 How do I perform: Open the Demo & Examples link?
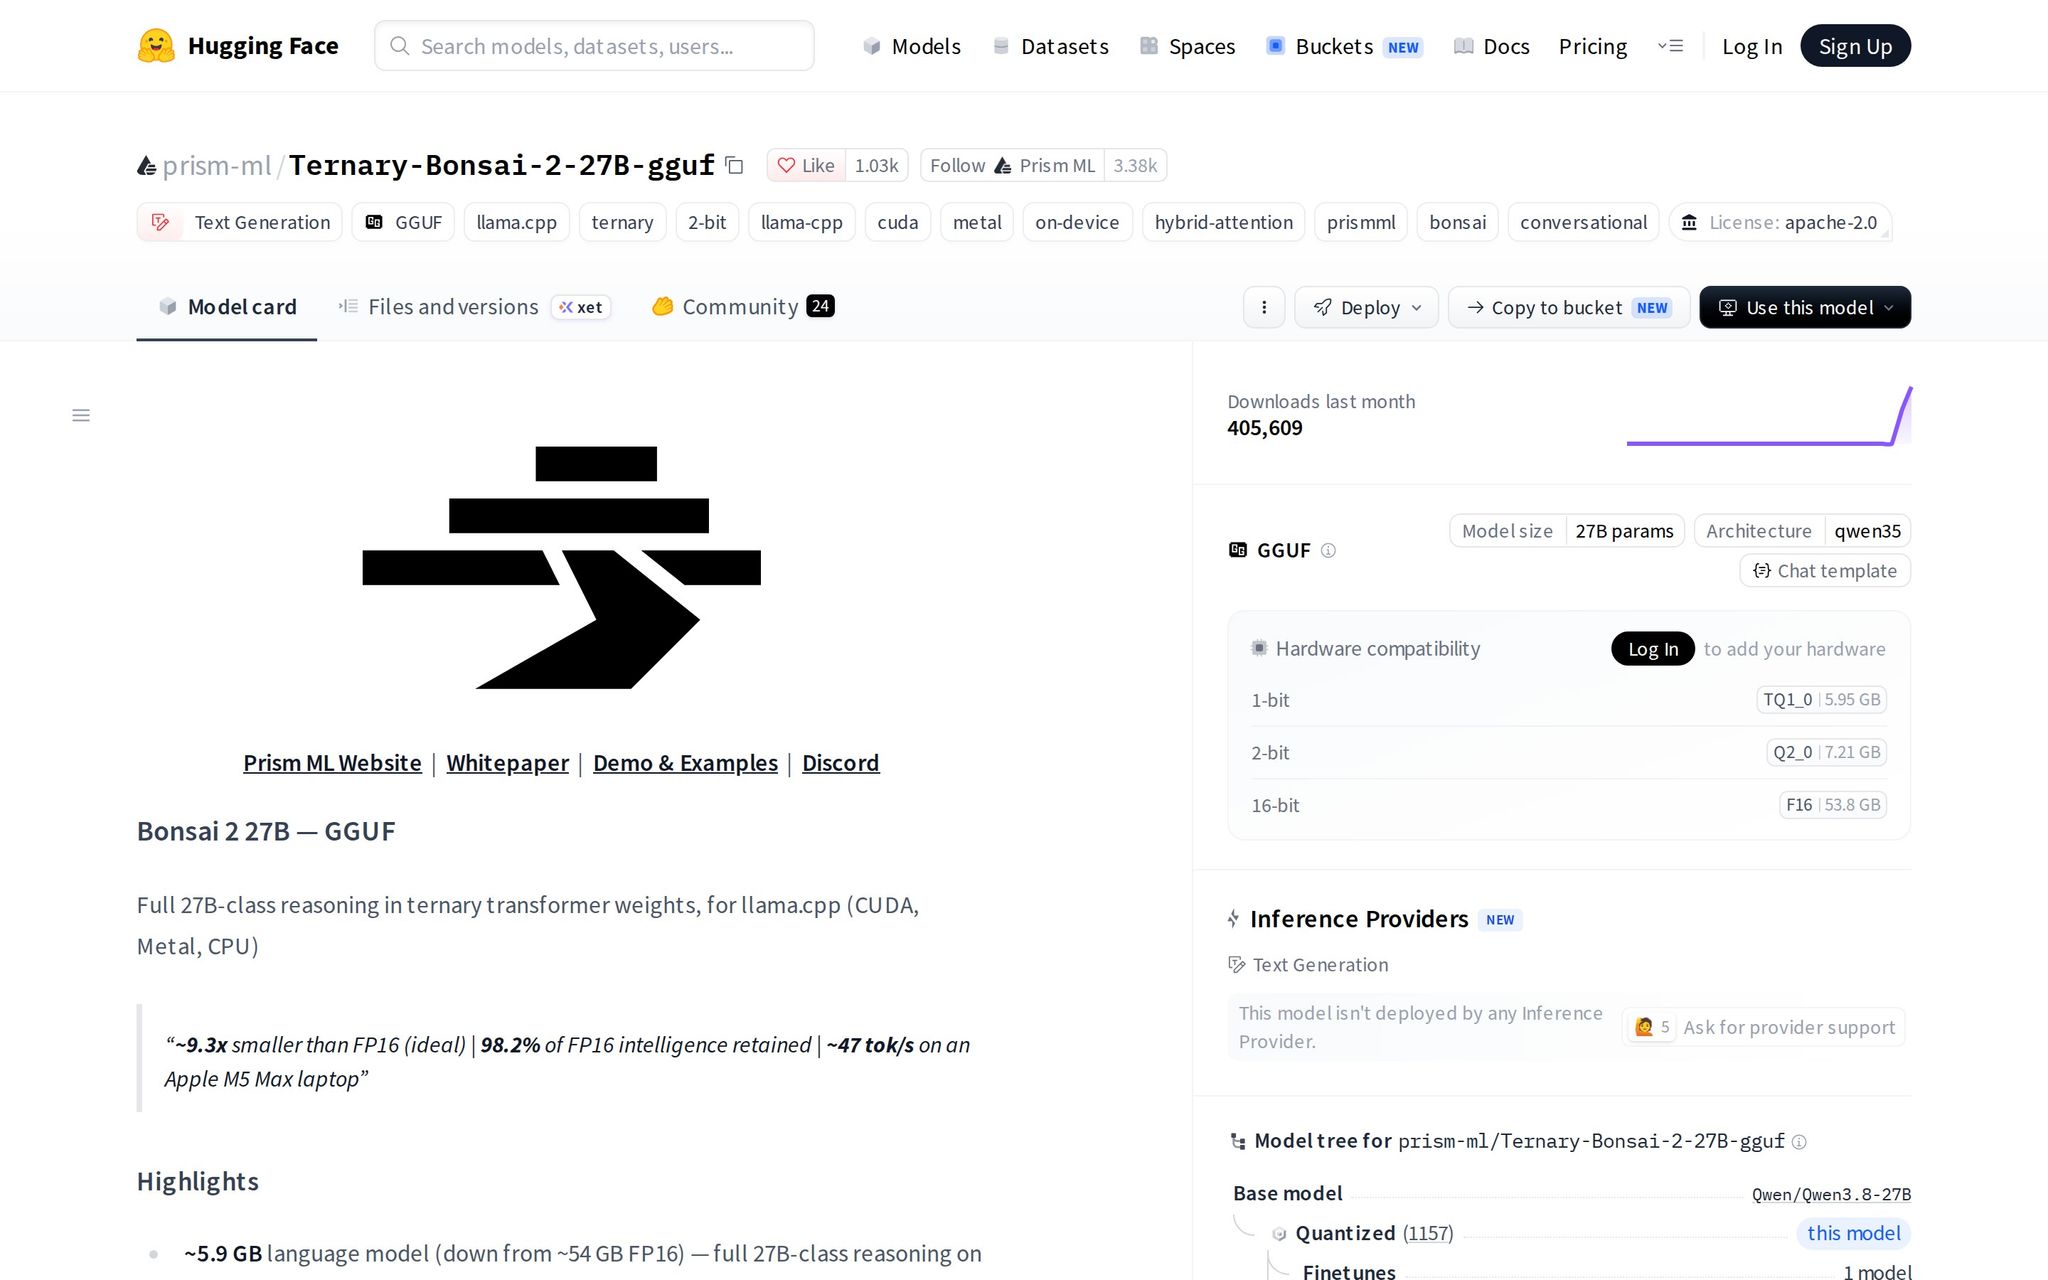(685, 763)
